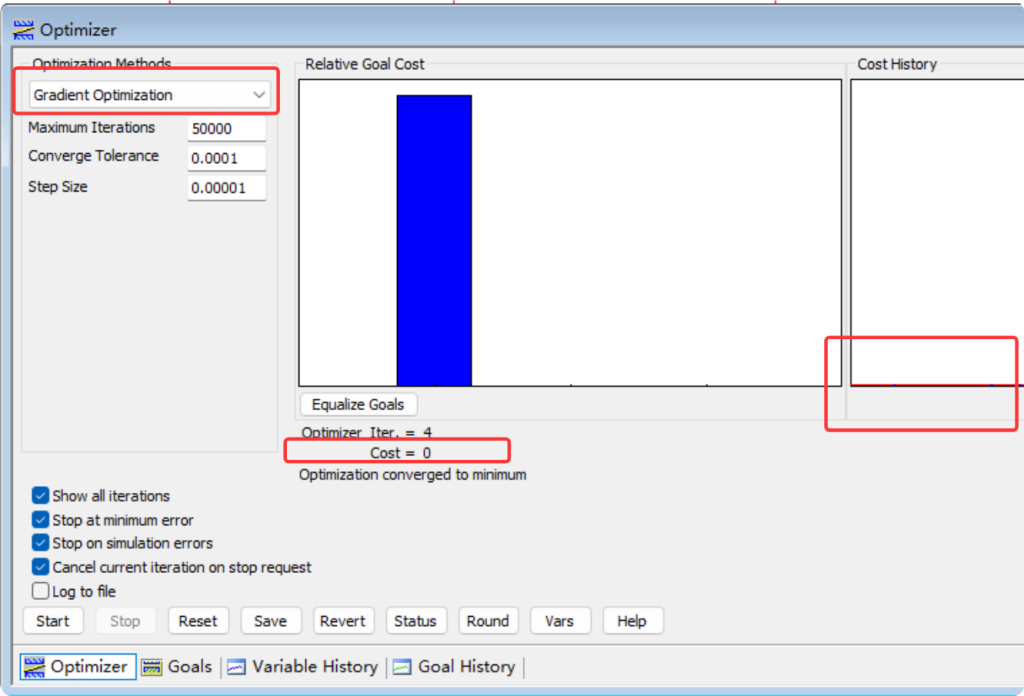
Task: Click Revert to restore values
Action: tap(342, 621)
